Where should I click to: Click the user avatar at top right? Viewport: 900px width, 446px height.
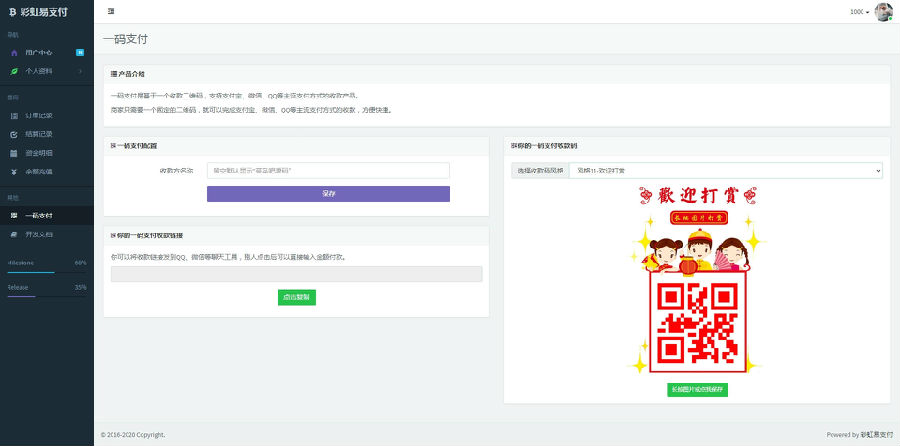click(883, 11)
